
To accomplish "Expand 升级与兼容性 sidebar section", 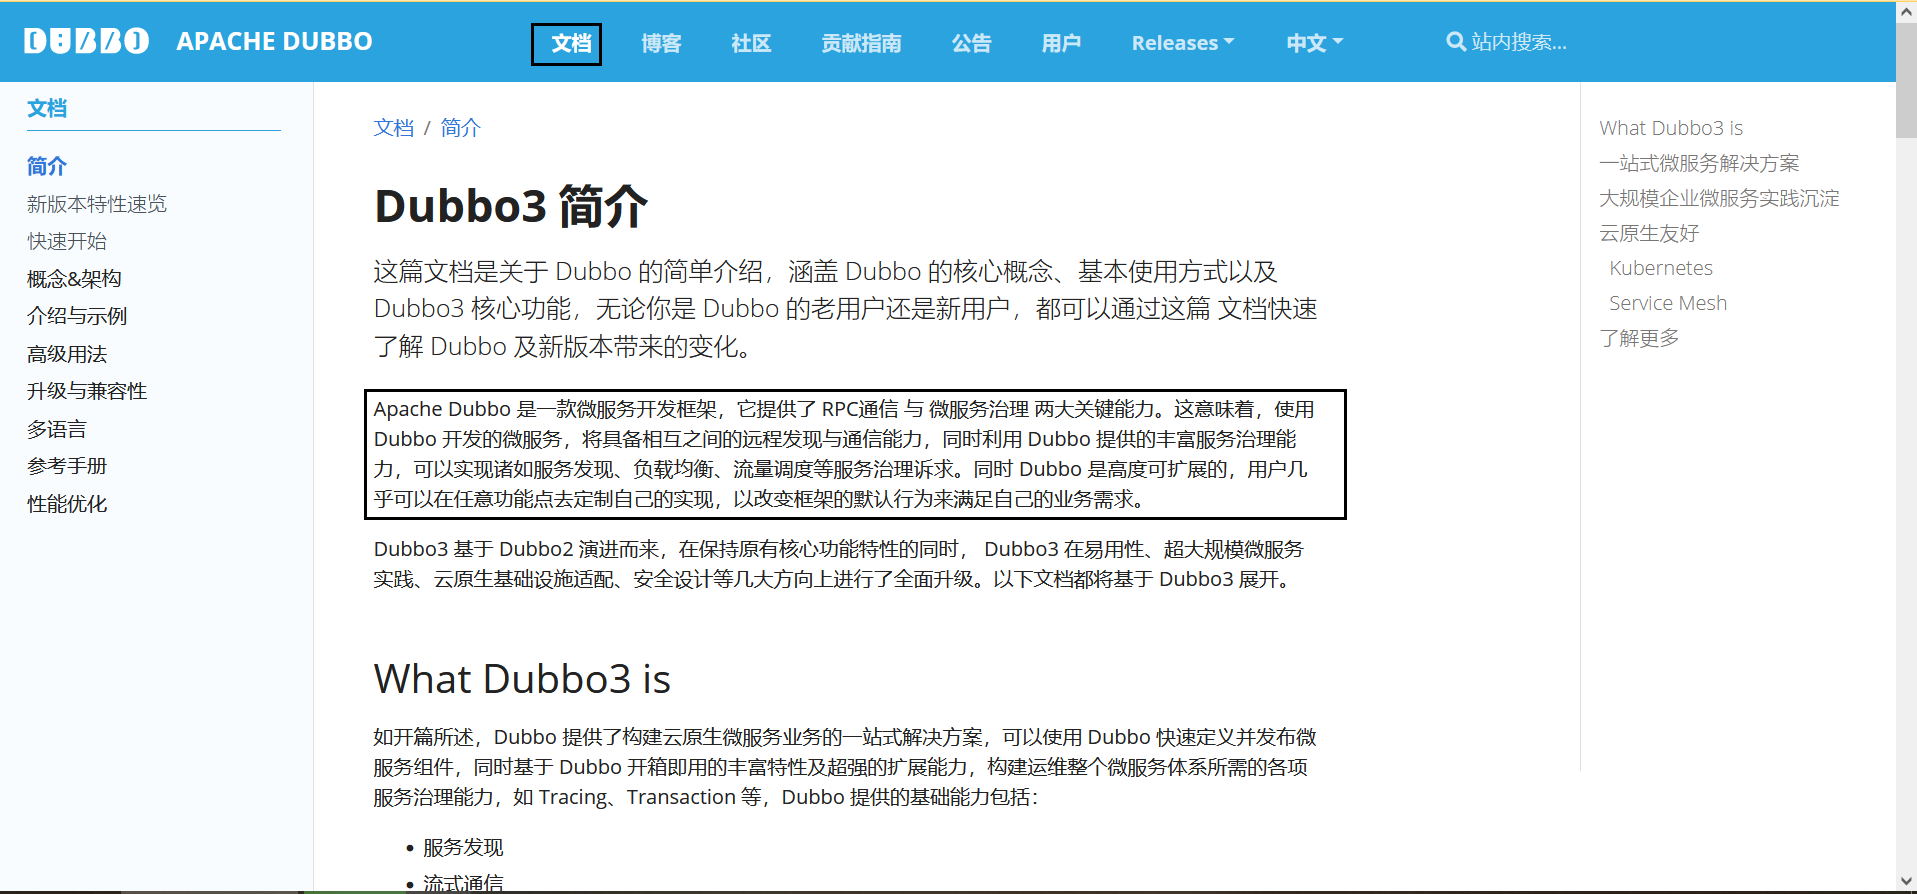I will (x=87, y=391).
